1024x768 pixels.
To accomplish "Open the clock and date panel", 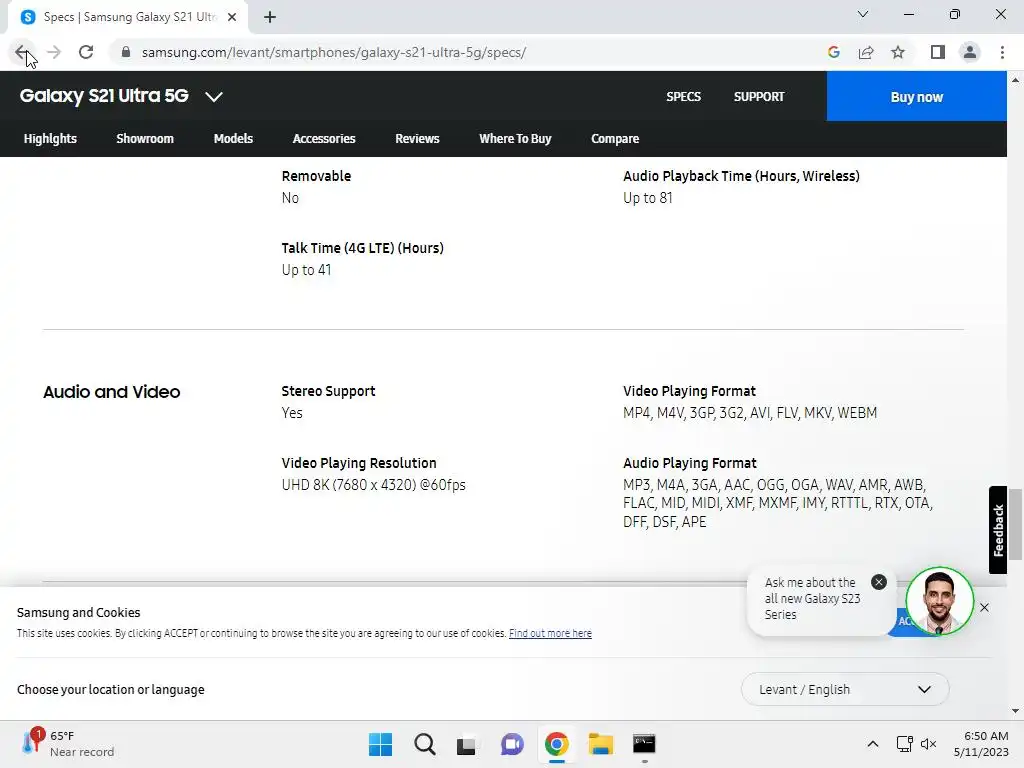I will (981, 744).
